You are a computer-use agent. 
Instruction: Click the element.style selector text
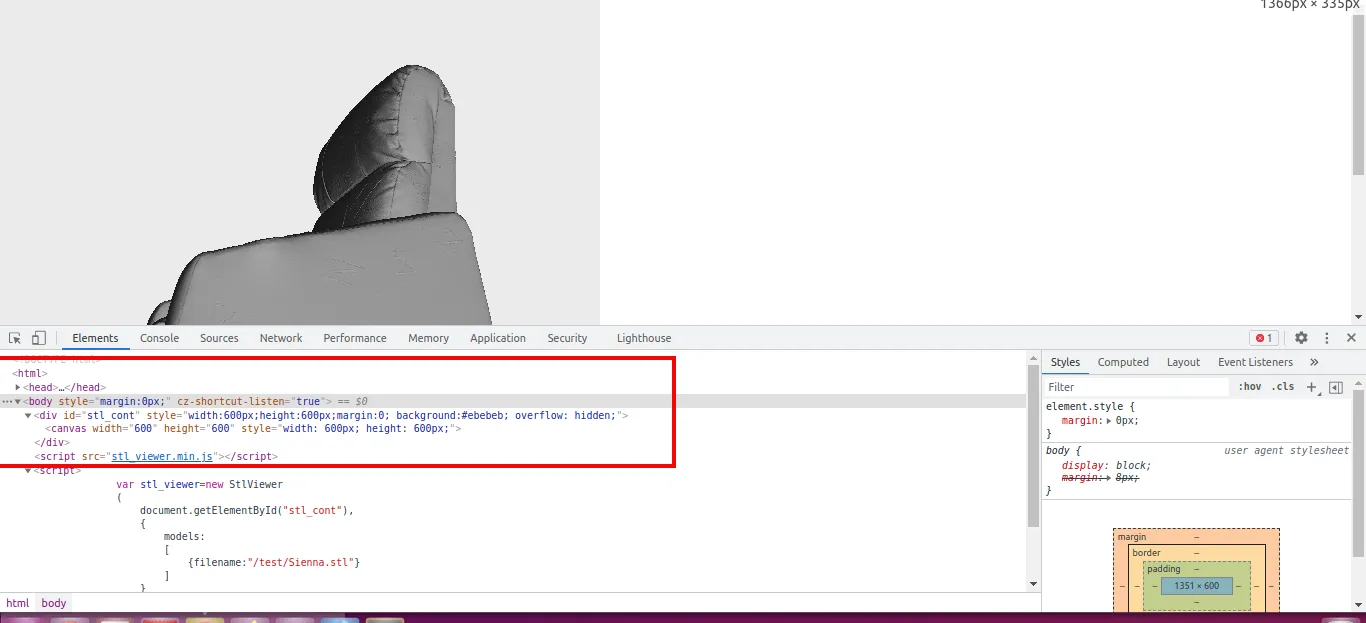coord(1086,406)
